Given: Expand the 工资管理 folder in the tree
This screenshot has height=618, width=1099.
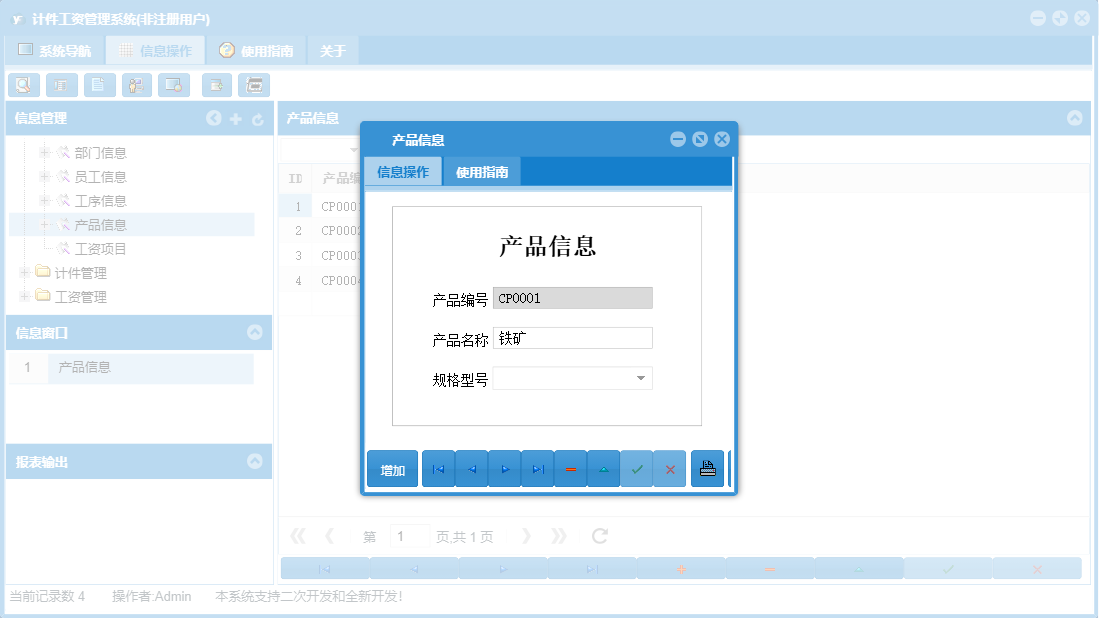Looking at the screenshot, I should point(22,296).
